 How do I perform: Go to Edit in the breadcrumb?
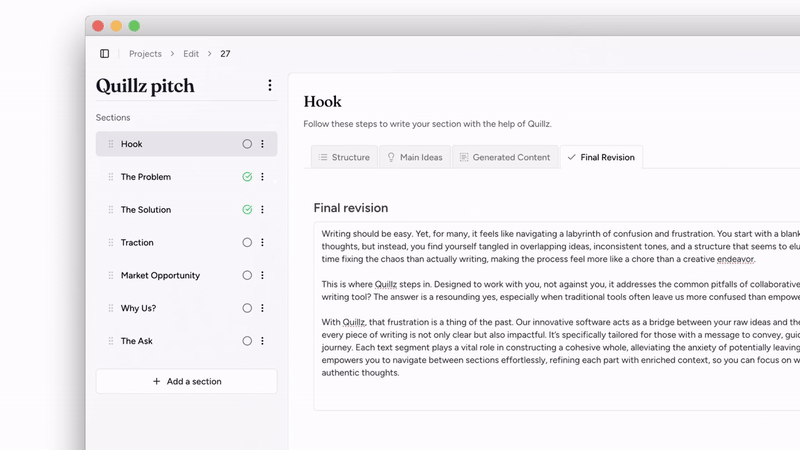[x=191, y=54]
